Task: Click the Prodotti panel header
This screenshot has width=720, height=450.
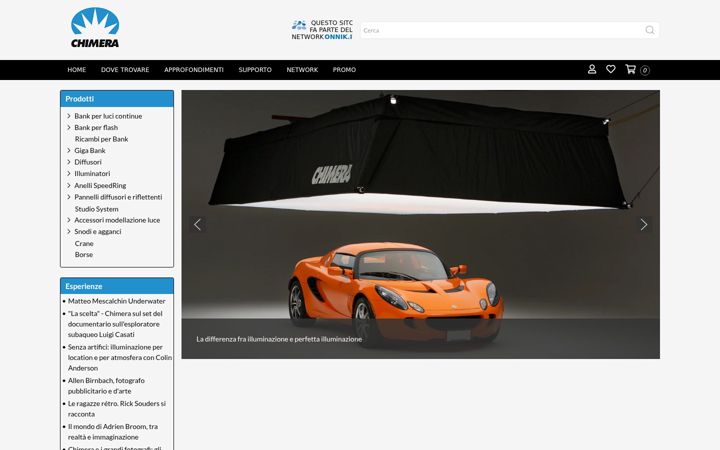Action: [117, 99]
